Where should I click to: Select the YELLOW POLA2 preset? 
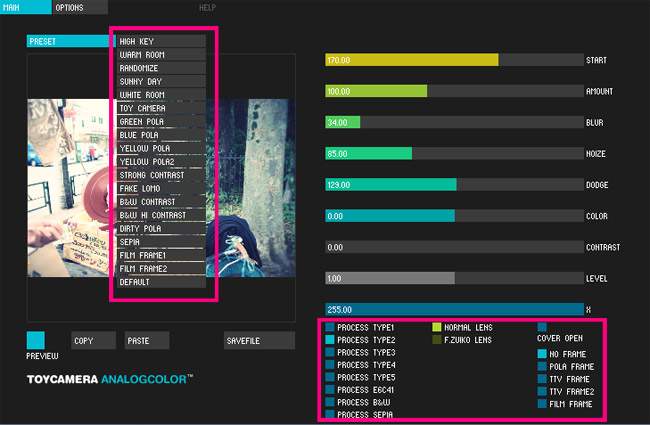coord(161,162)
